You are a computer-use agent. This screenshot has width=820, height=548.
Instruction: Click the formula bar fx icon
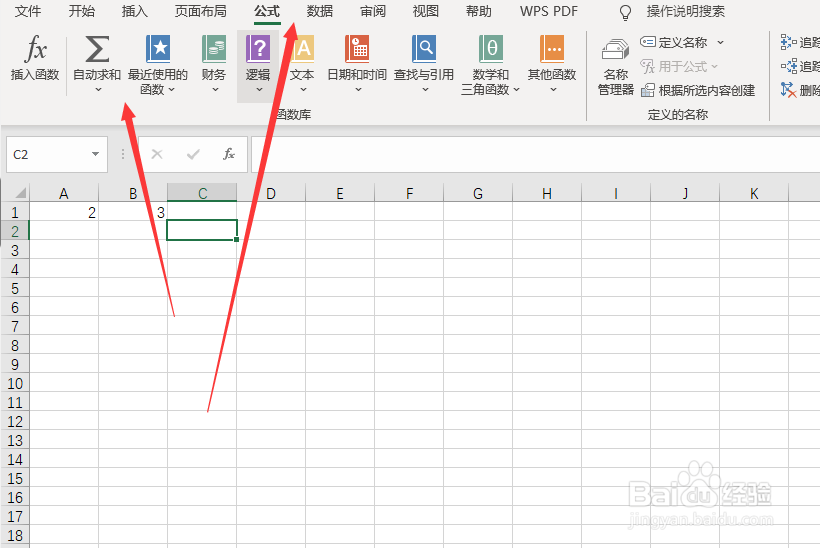229,154
